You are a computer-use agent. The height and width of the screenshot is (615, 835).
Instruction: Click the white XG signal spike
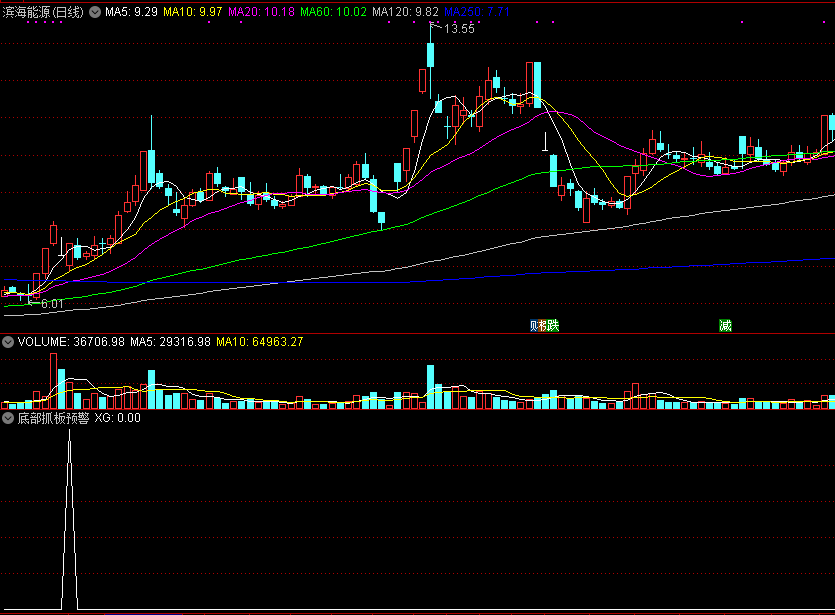coord(69,519)
